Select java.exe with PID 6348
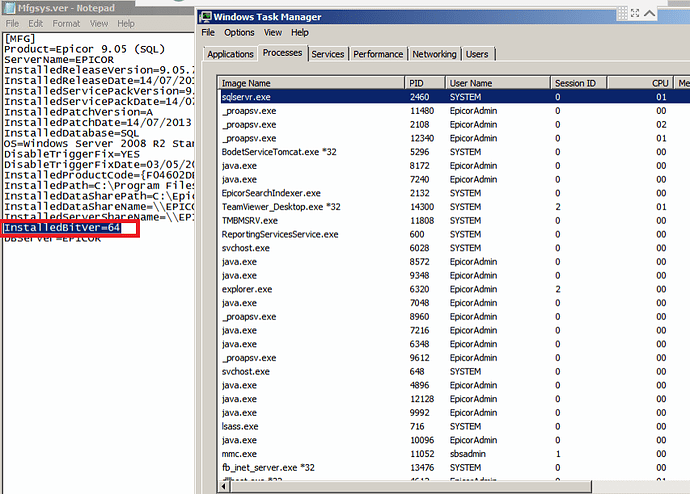The width and height of the screenshot is (690, 494). (455, 344)
